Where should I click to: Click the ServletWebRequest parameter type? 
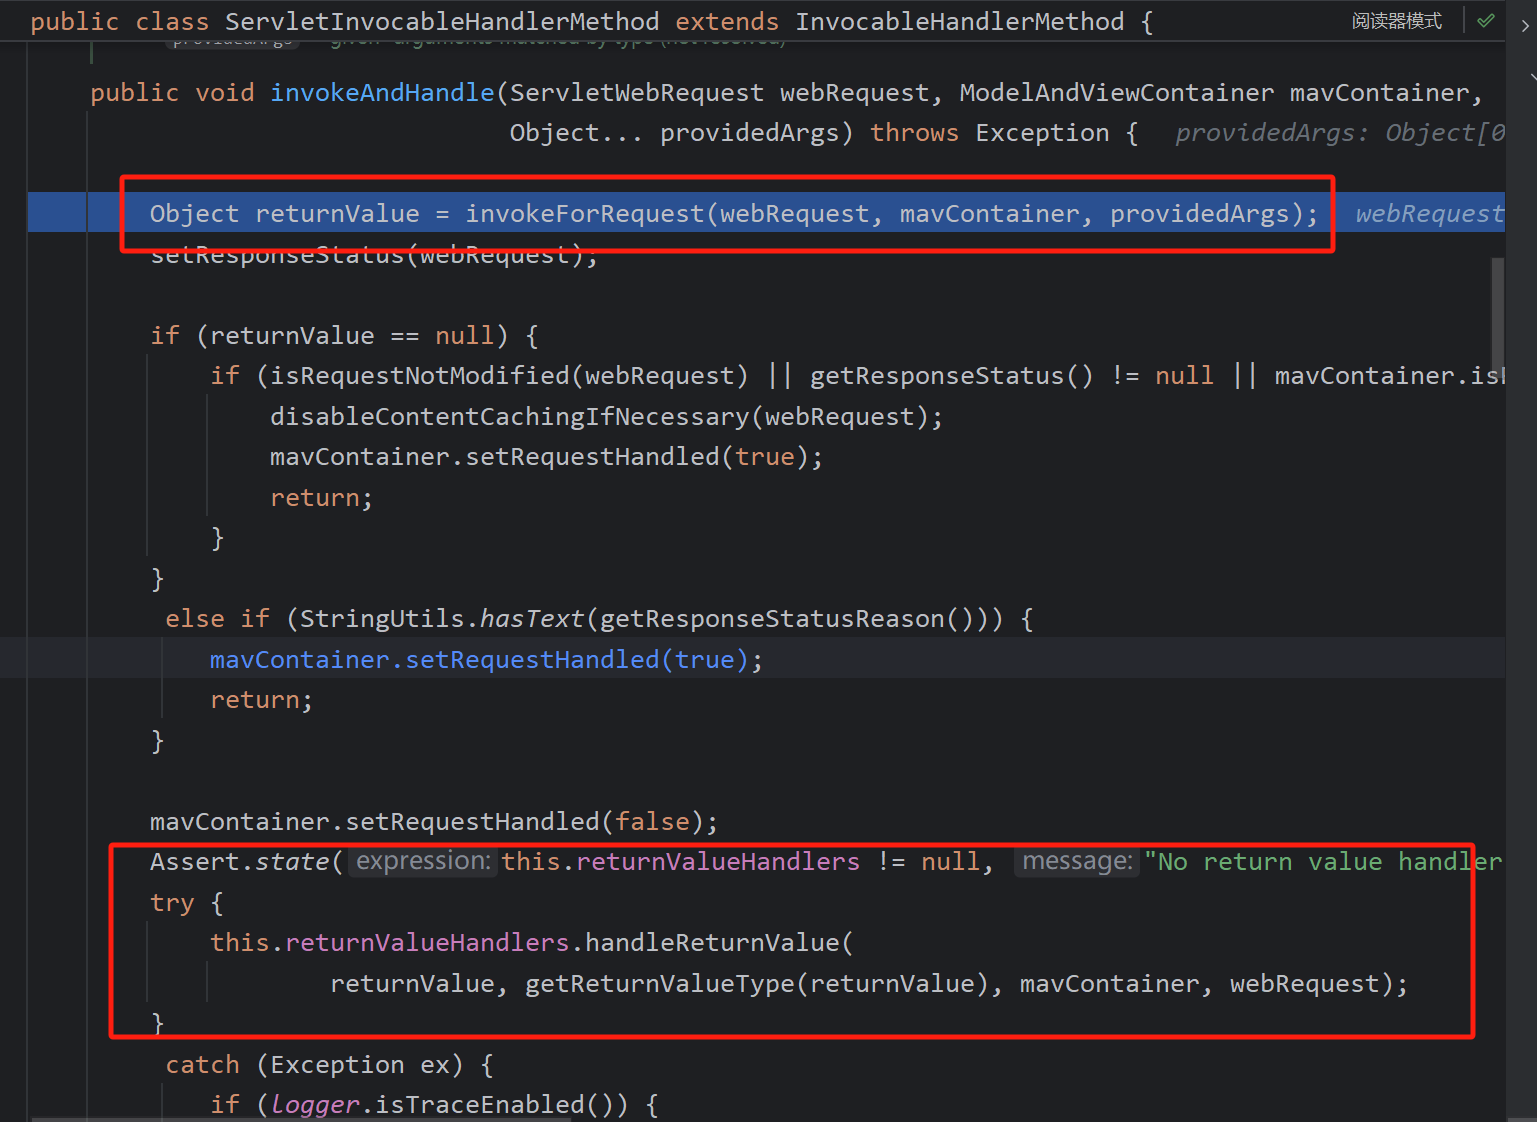[637, 93]
